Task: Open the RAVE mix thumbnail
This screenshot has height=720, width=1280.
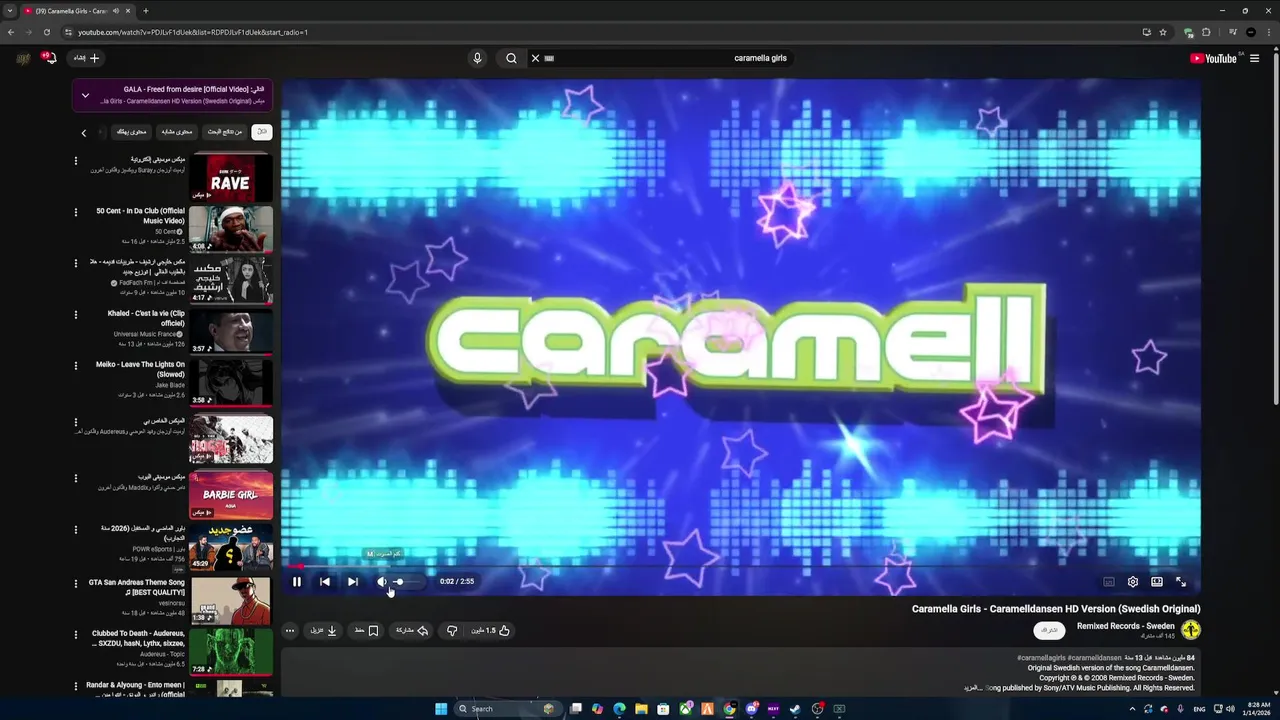Action: click(x=231, y=178)
